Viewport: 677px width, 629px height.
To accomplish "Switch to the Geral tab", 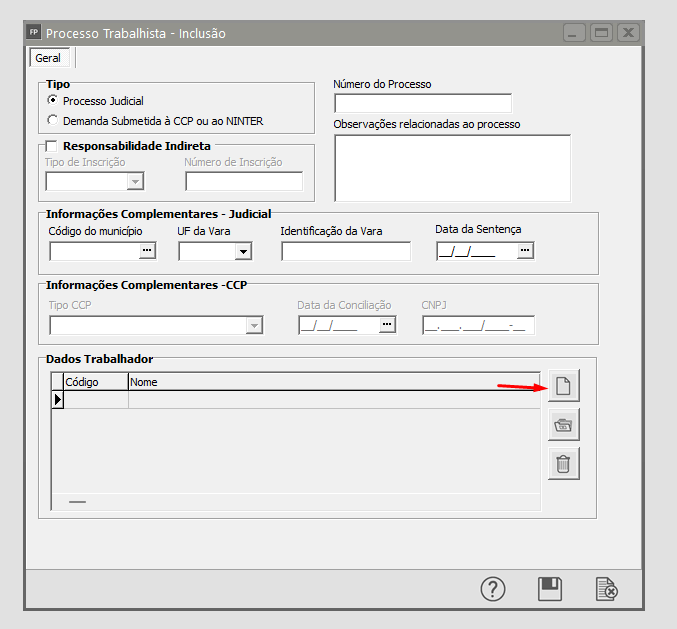I will pyautogui.click(x=48, y=58).
